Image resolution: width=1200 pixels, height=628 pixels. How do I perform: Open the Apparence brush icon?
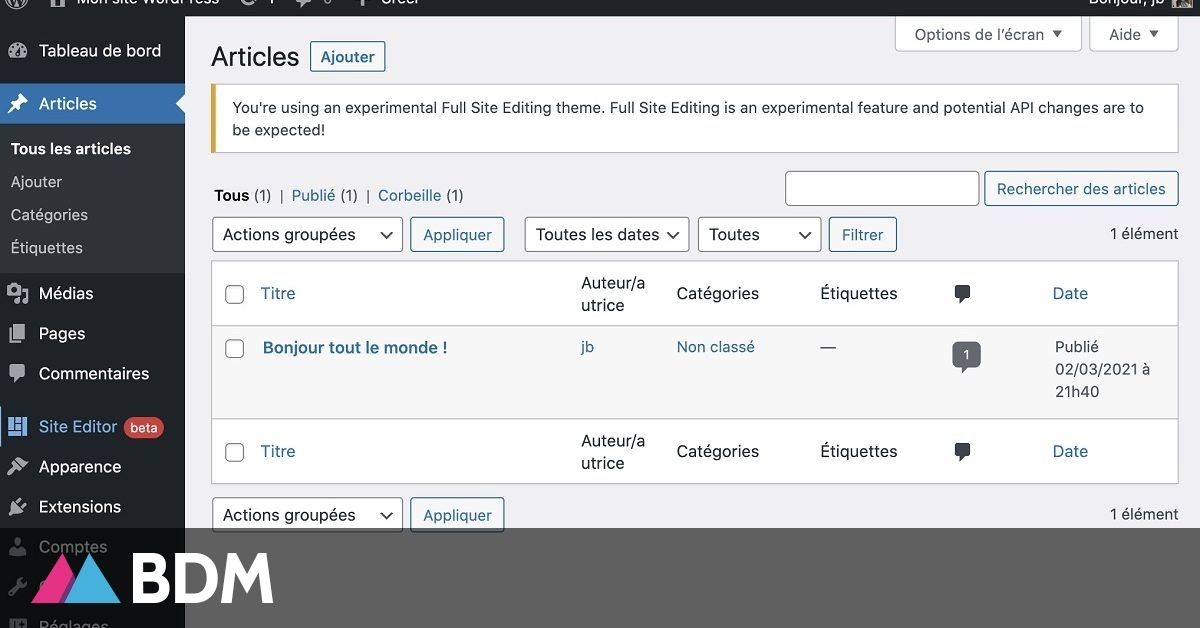18,466
